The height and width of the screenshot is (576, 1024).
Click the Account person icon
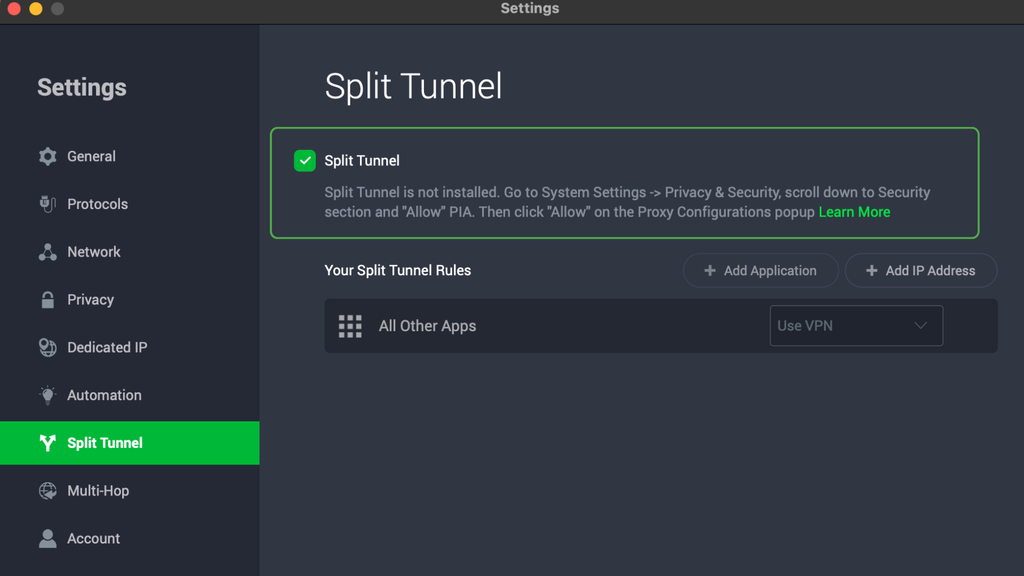point(47,539)
